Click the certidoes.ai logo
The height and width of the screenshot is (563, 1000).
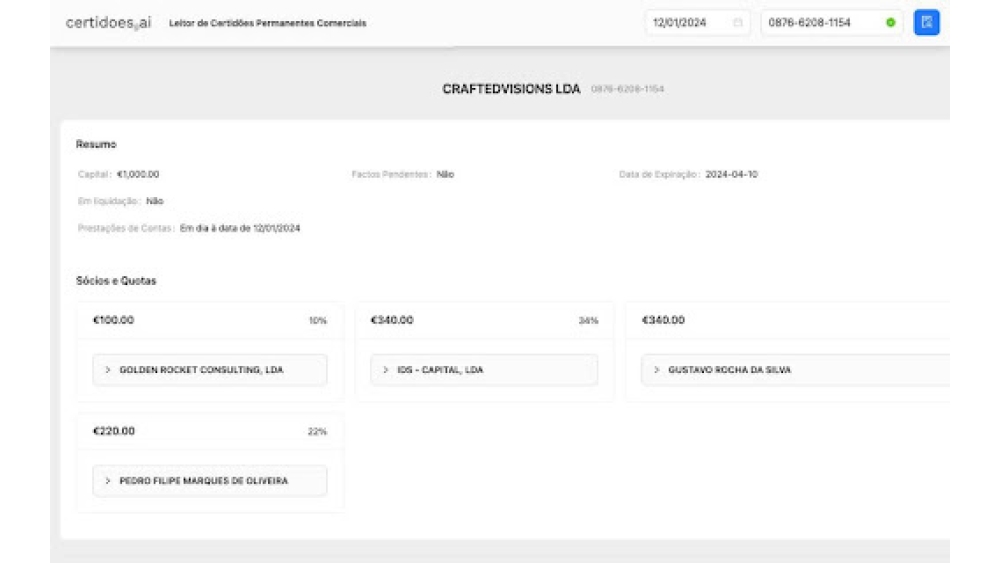coord(108,23)
